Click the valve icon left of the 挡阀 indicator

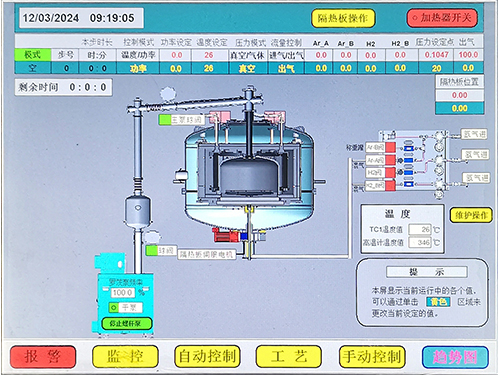click(152, 237)
